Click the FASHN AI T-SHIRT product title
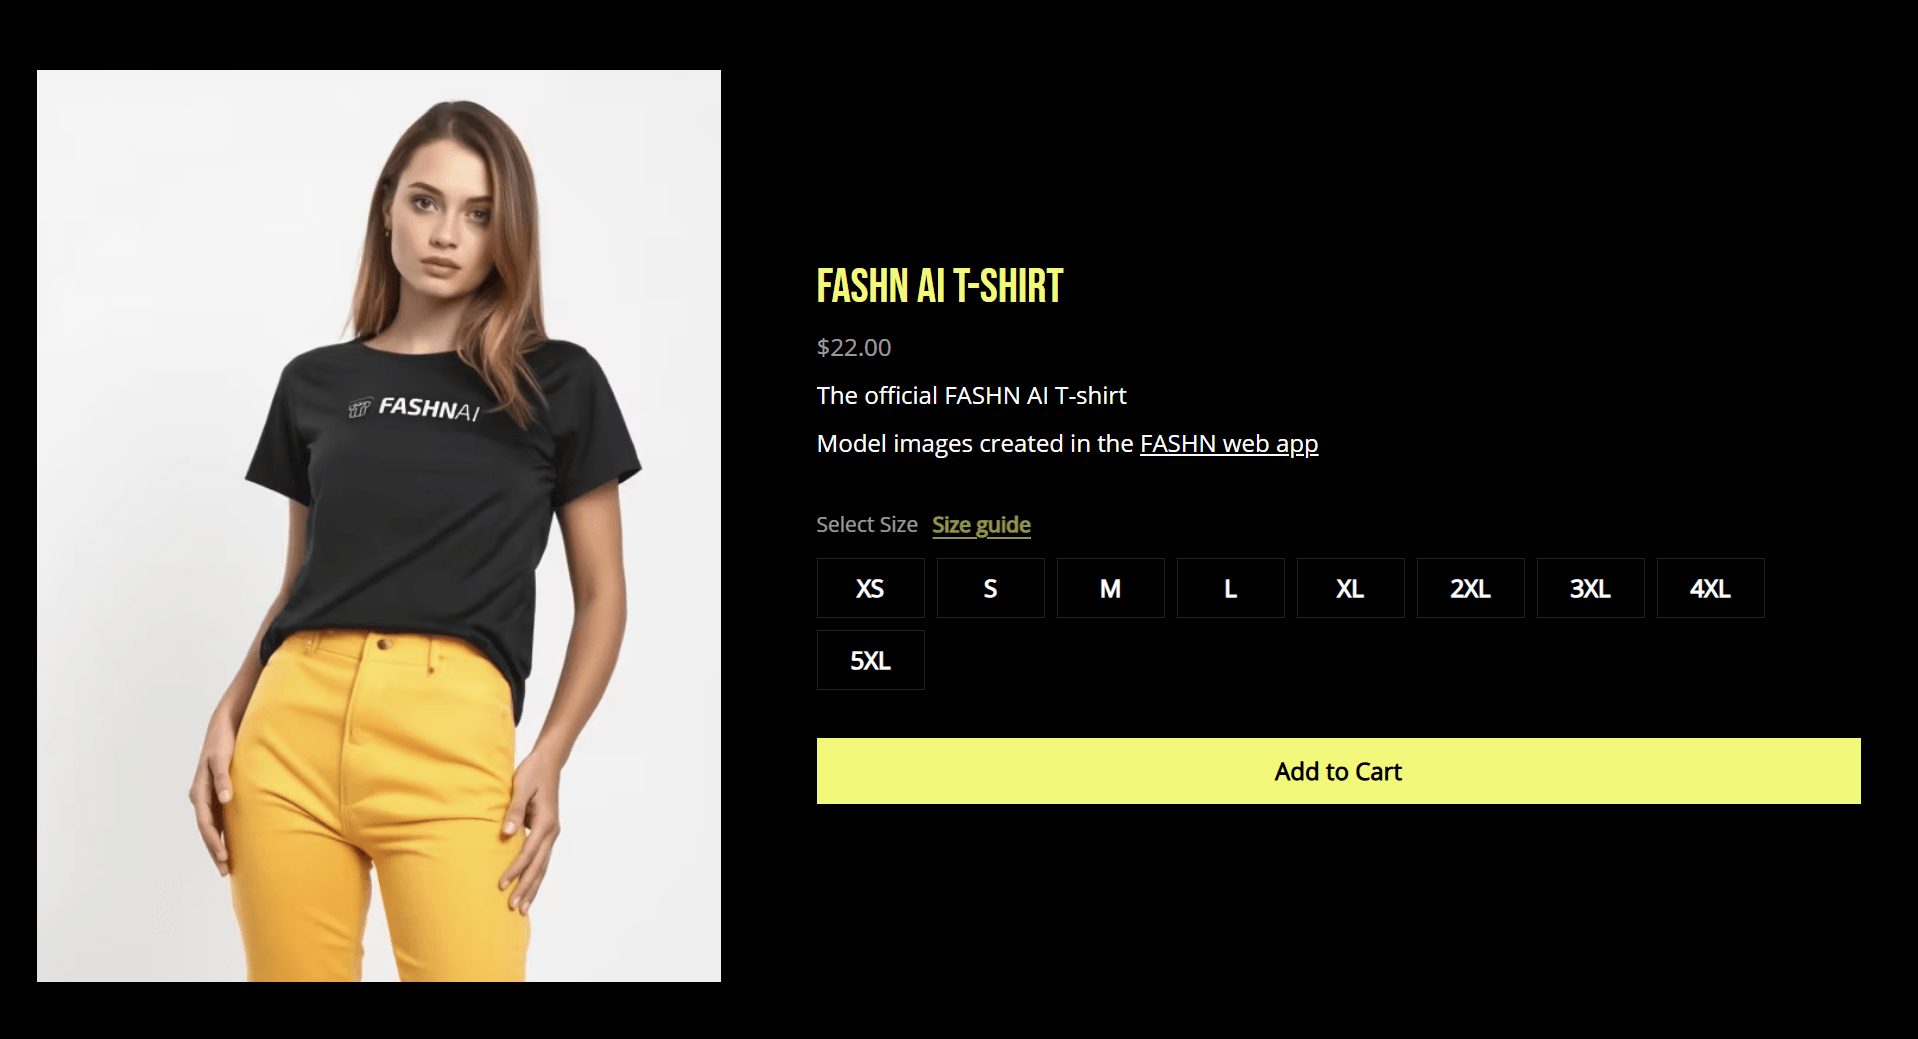The height and width of the screenshot is (1039, 1918). [939, 286]
